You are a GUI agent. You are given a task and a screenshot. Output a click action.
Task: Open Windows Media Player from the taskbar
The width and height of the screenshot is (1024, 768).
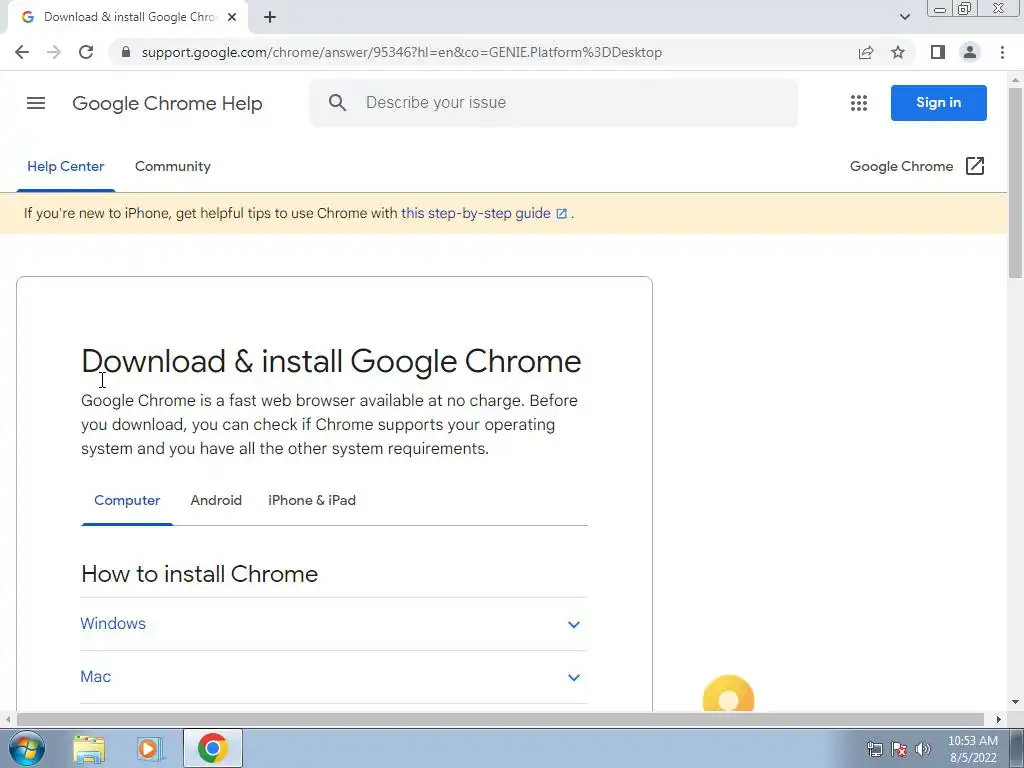(150, 749)
